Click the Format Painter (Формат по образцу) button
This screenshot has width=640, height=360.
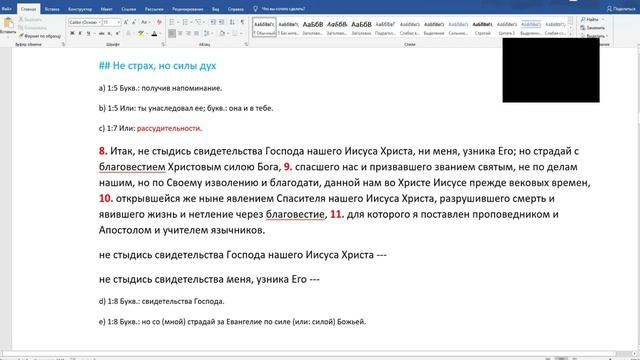40,36
